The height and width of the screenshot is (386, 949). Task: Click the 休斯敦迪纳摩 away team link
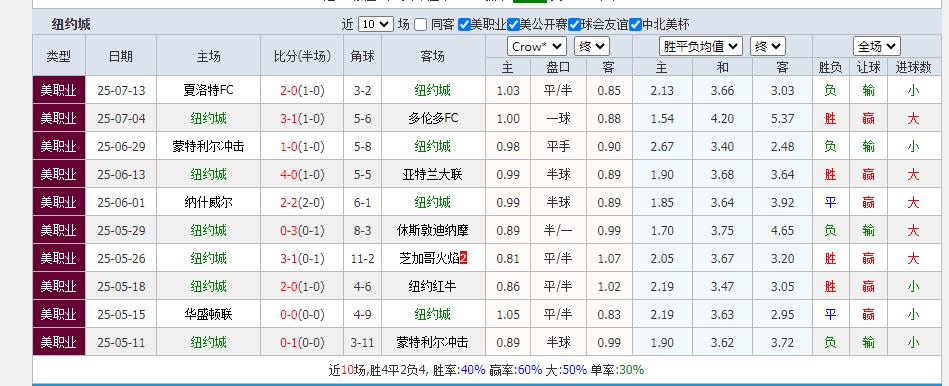433,230
